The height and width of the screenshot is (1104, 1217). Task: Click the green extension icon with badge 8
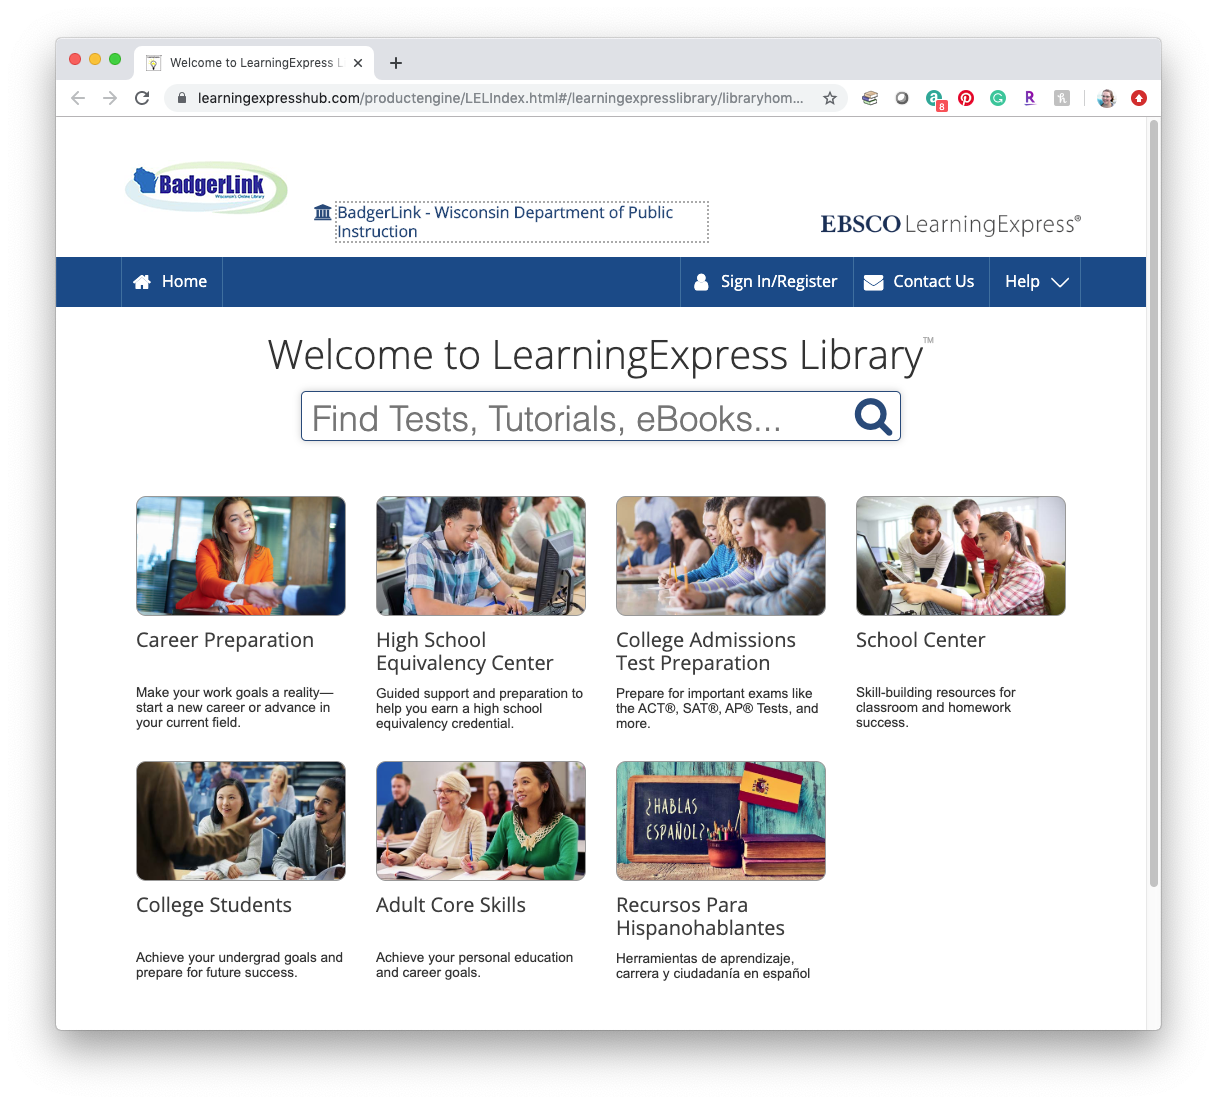935,99
